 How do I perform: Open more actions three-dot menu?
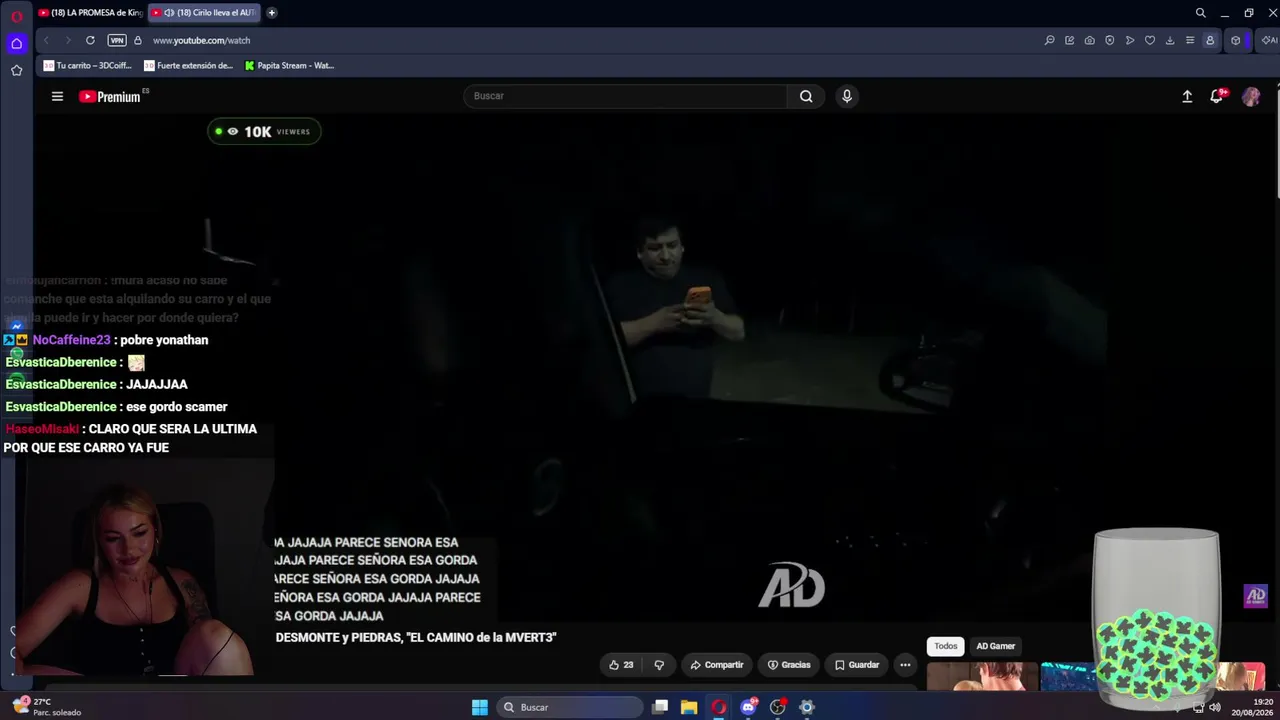click(905, 665)
